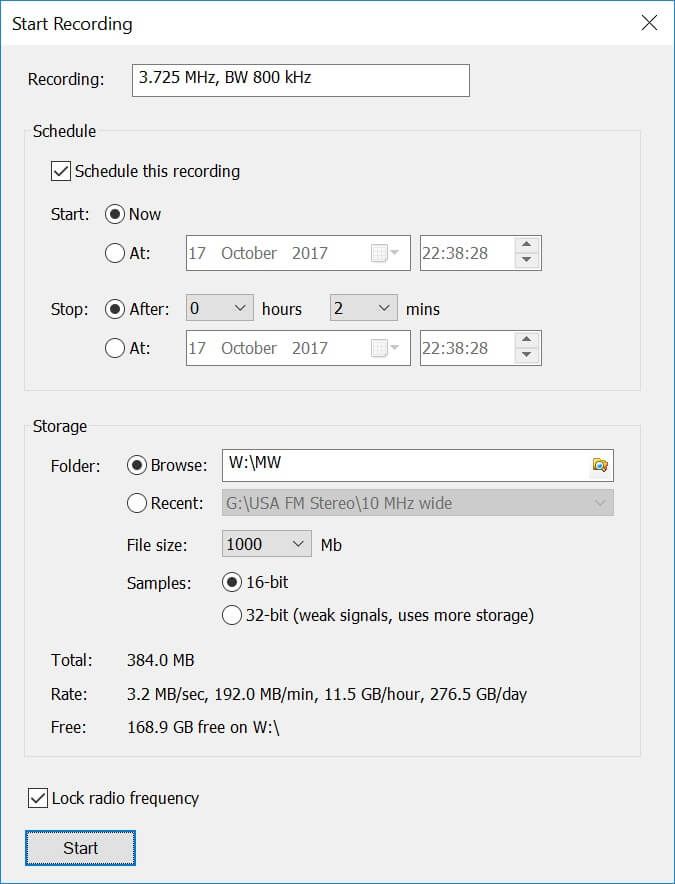Select 32-bit samples for weak signals
Viewport: 675px width, 884px height.
tap(235, 615)
